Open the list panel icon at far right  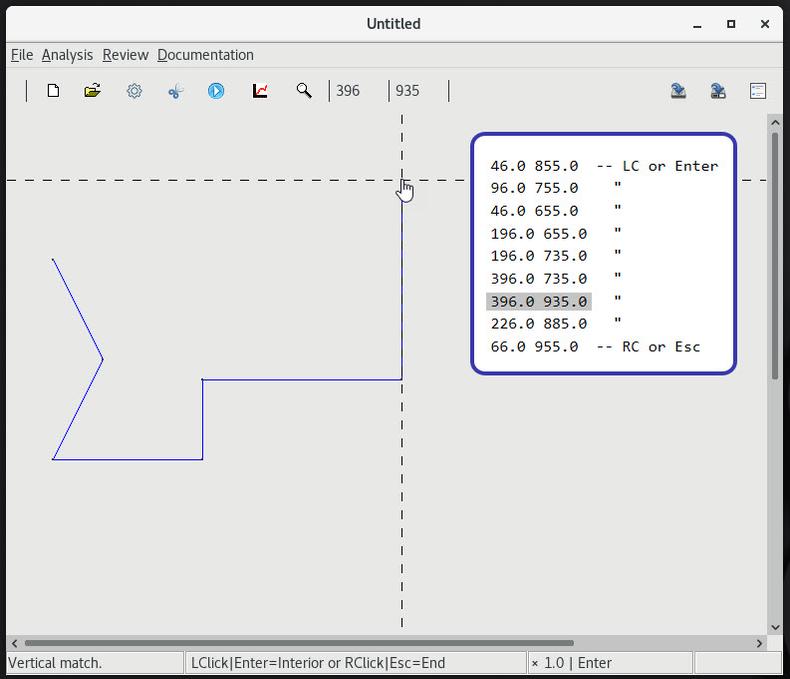[x=758, y=91]
